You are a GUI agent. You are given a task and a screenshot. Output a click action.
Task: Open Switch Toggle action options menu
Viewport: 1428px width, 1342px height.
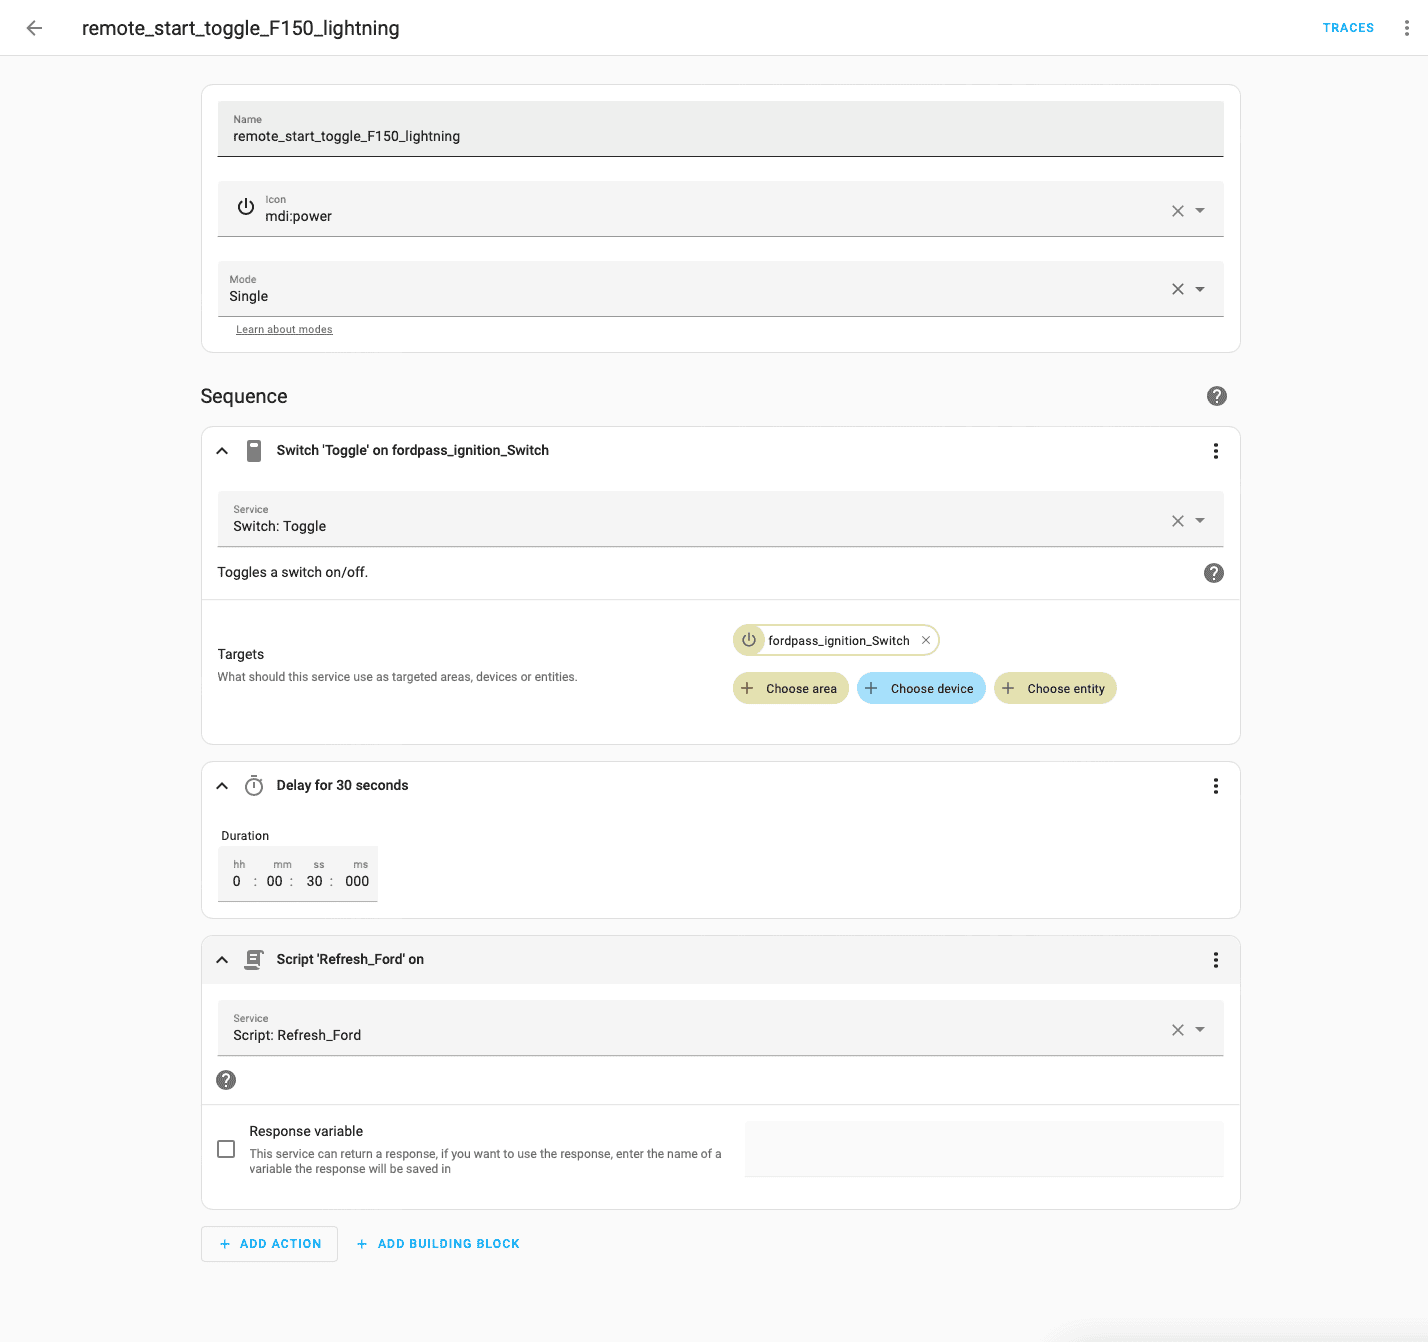(x=1215, y=451)
